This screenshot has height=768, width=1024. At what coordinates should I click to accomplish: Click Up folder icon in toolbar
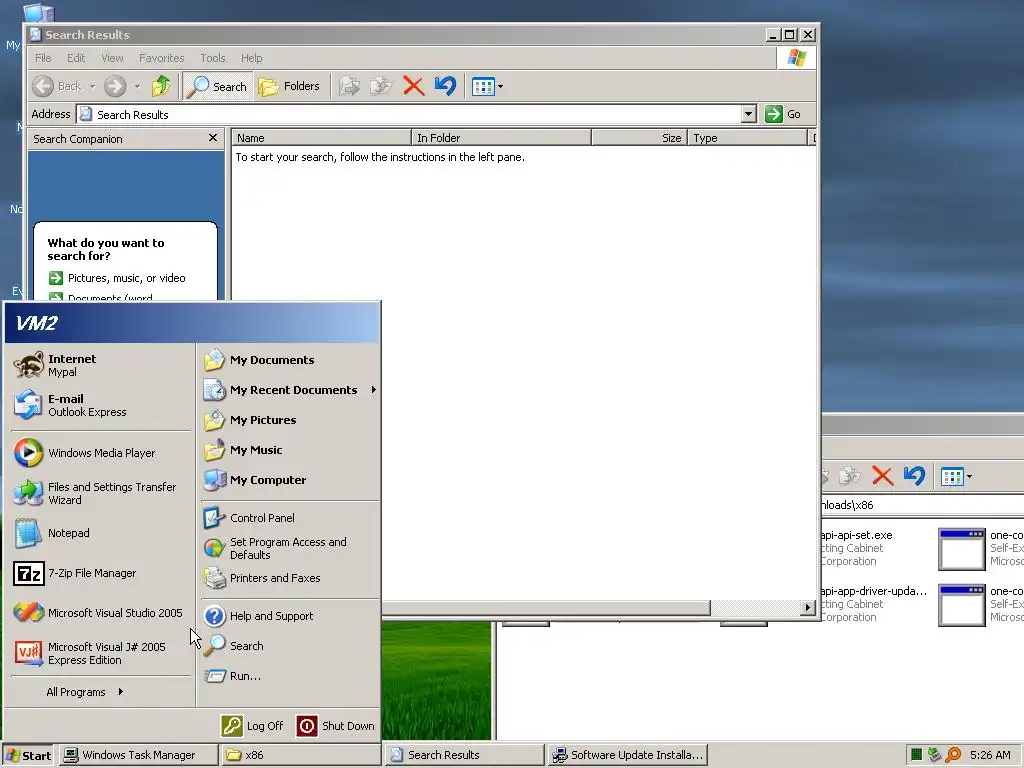[161, 86]
